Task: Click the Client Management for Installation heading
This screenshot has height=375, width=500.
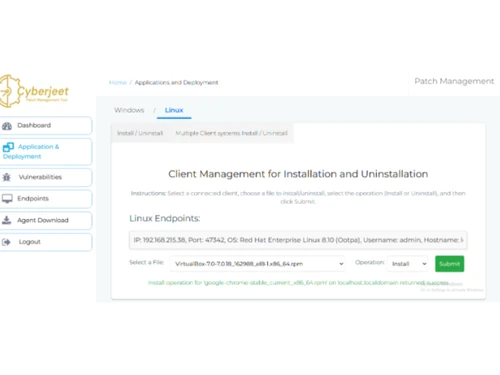Action: click(298, 174)
